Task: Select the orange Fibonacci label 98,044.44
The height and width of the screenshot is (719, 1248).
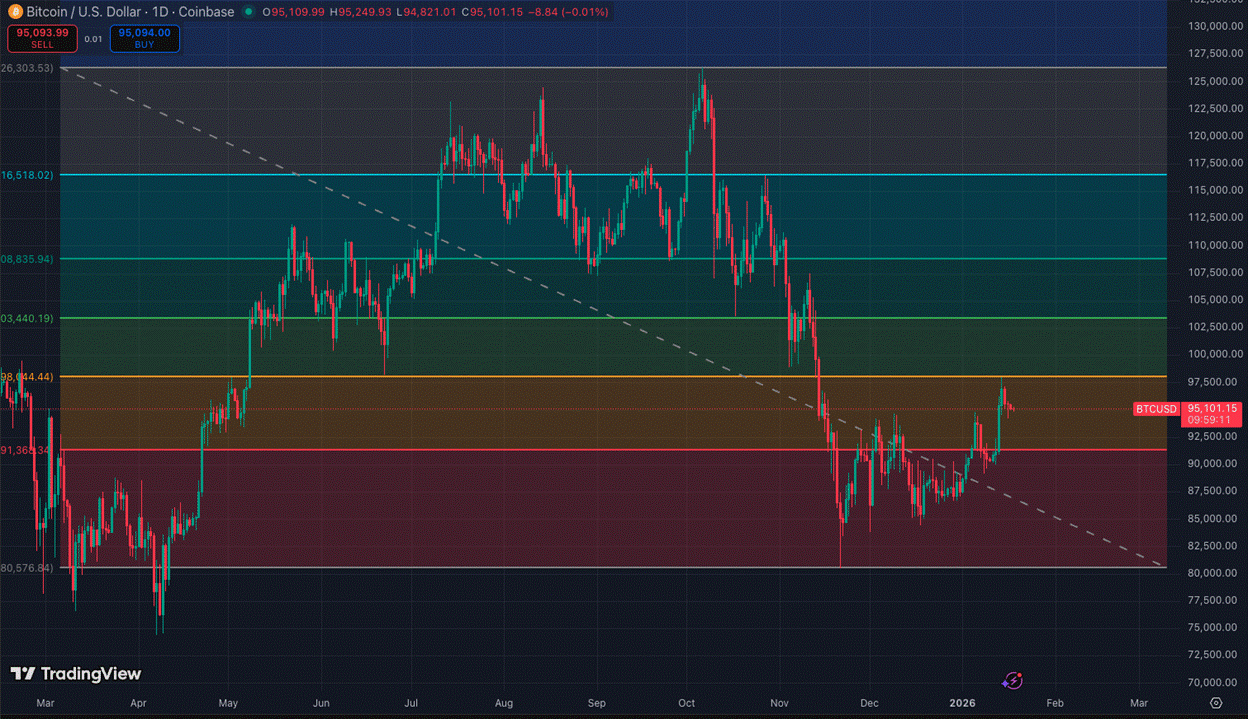Action: tap(27, 377)
